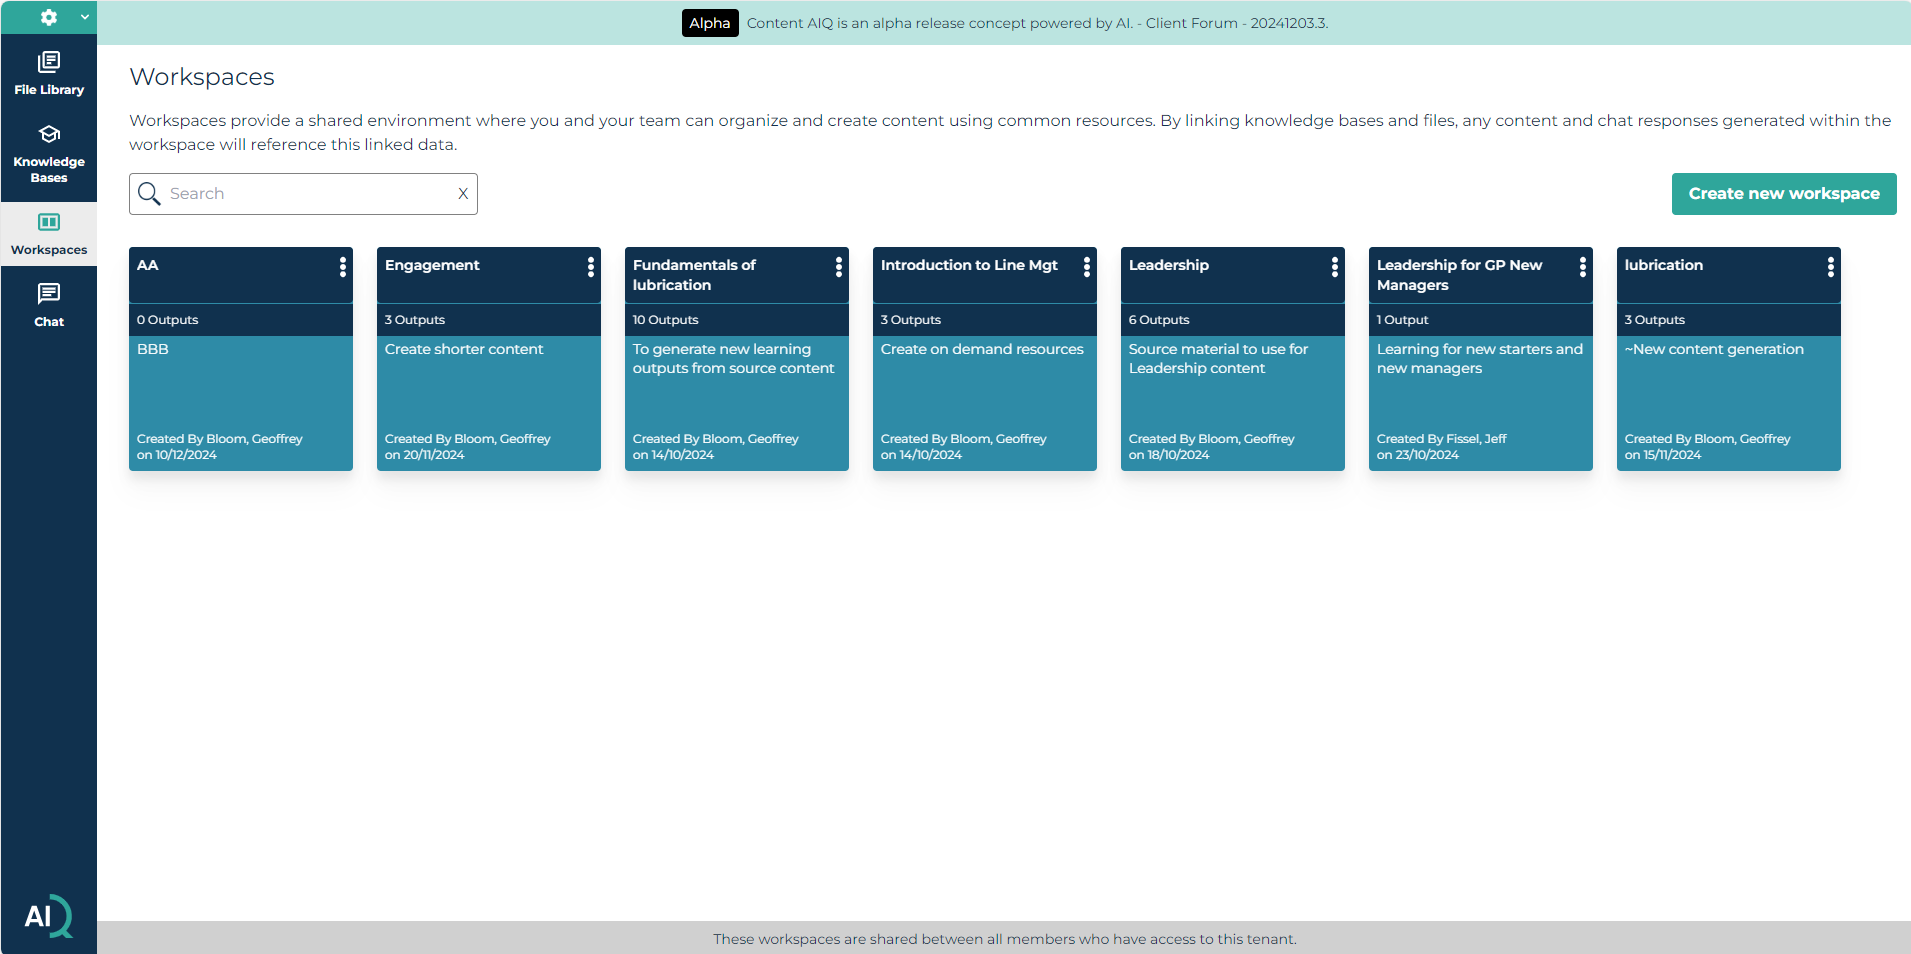The width and height of the screenshot is (1911, 954).
Task: Open options menu for AA workspace
Action: pyautogui.click(x=343, y=267)
